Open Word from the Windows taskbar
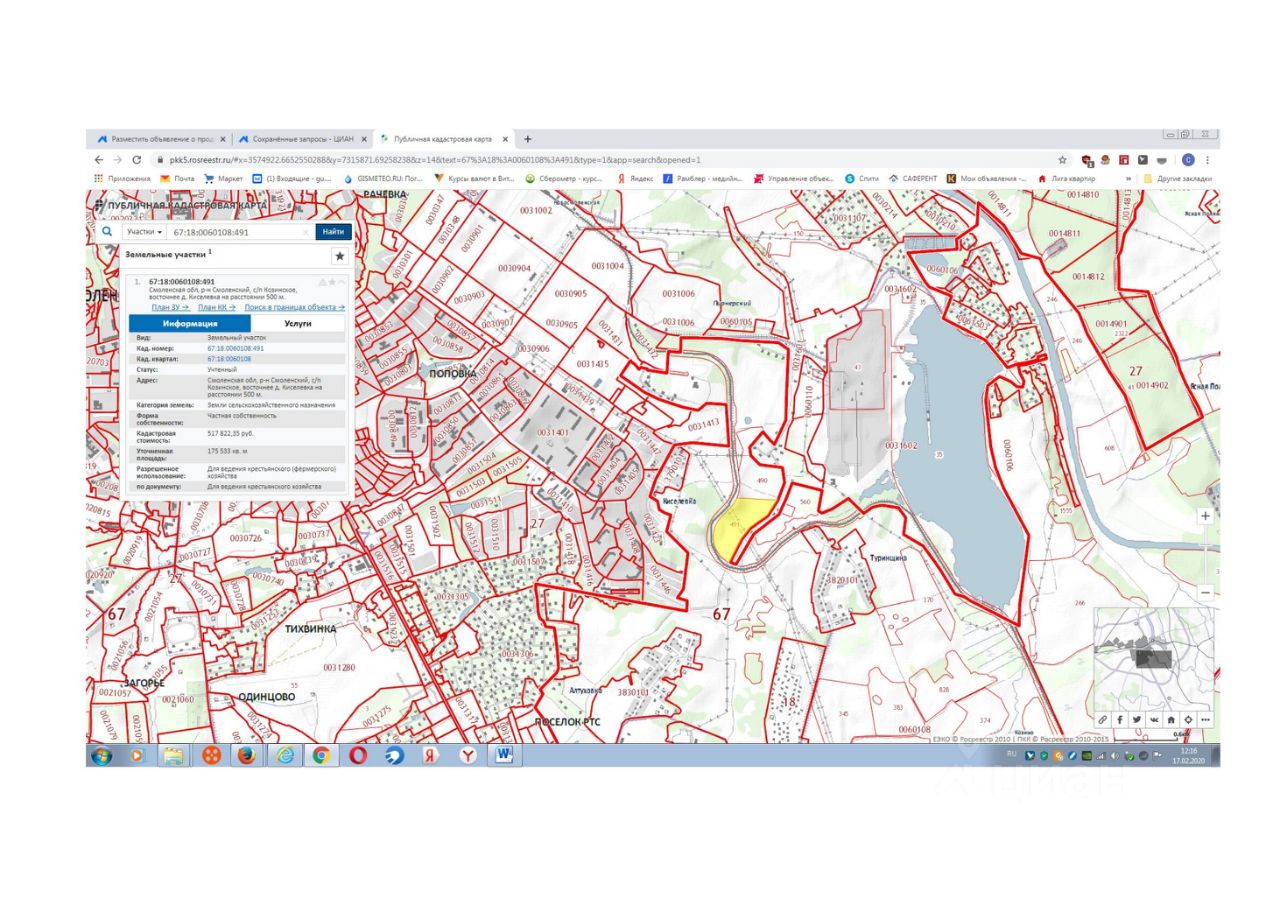The width and height of the screenshot is (1280, 905). [504, 755]
